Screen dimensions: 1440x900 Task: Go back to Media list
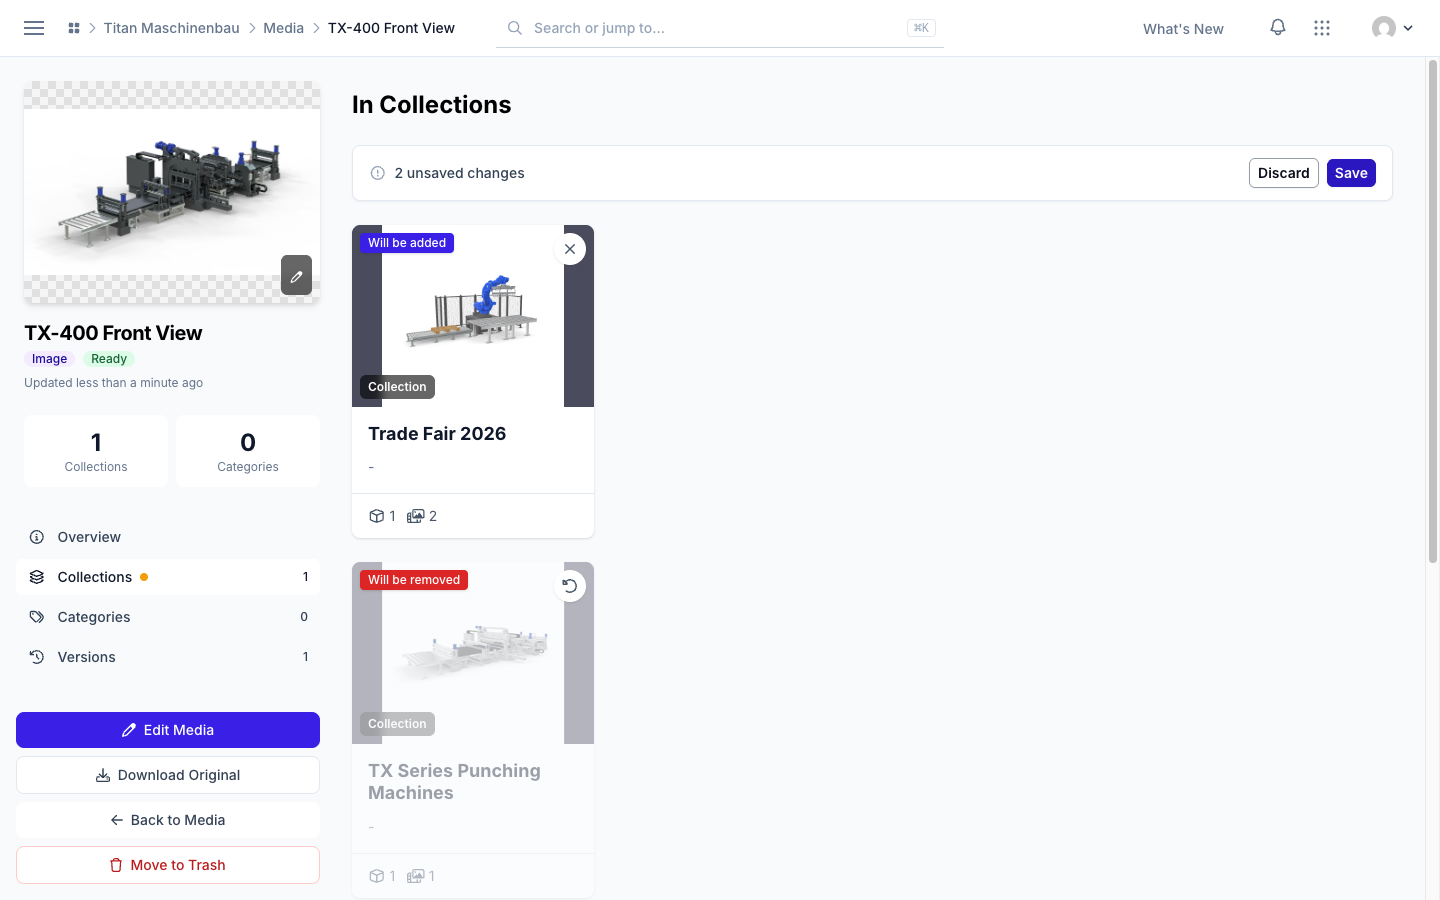(168, 820)
